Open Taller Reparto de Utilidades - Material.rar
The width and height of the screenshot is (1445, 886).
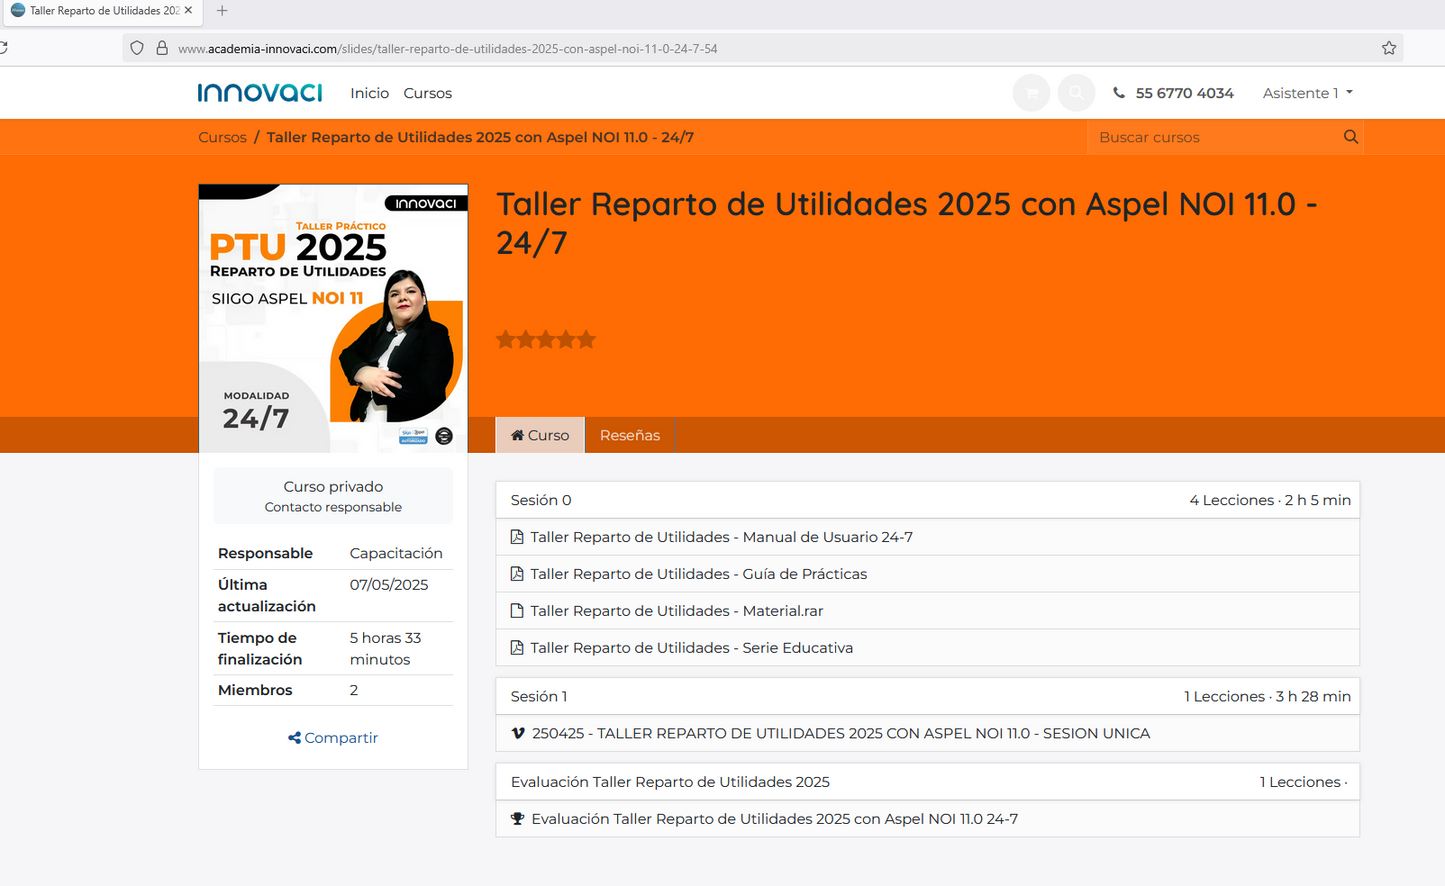(676, 611)
